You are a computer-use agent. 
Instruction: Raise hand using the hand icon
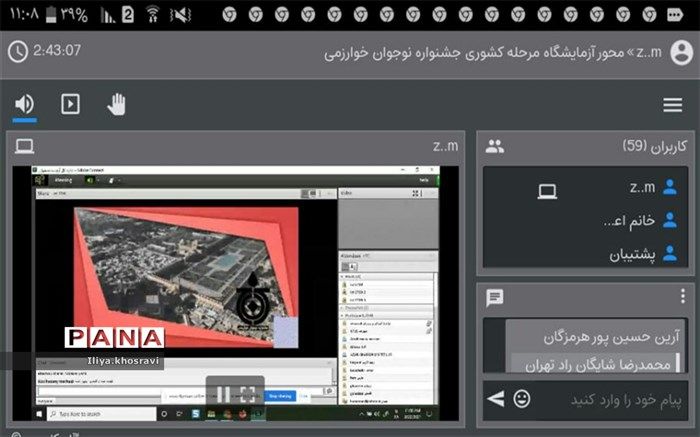pos(117,104)
